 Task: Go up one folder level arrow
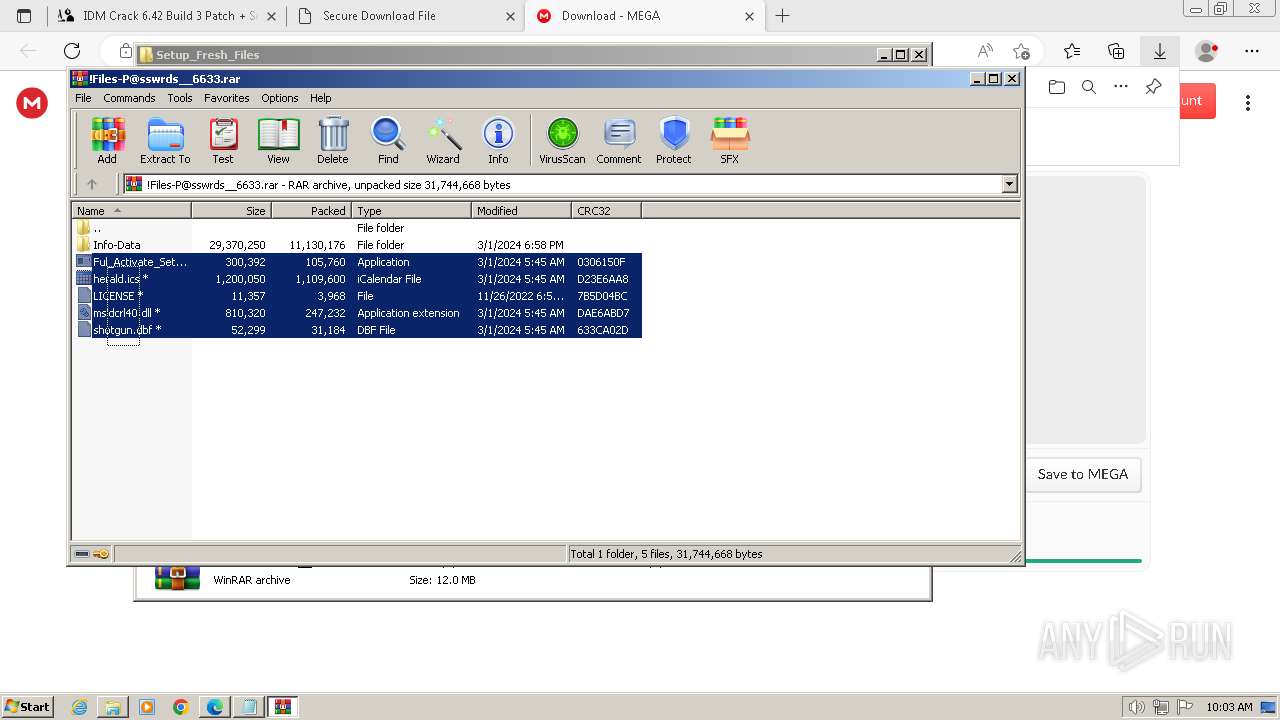(x=92, y=184)
